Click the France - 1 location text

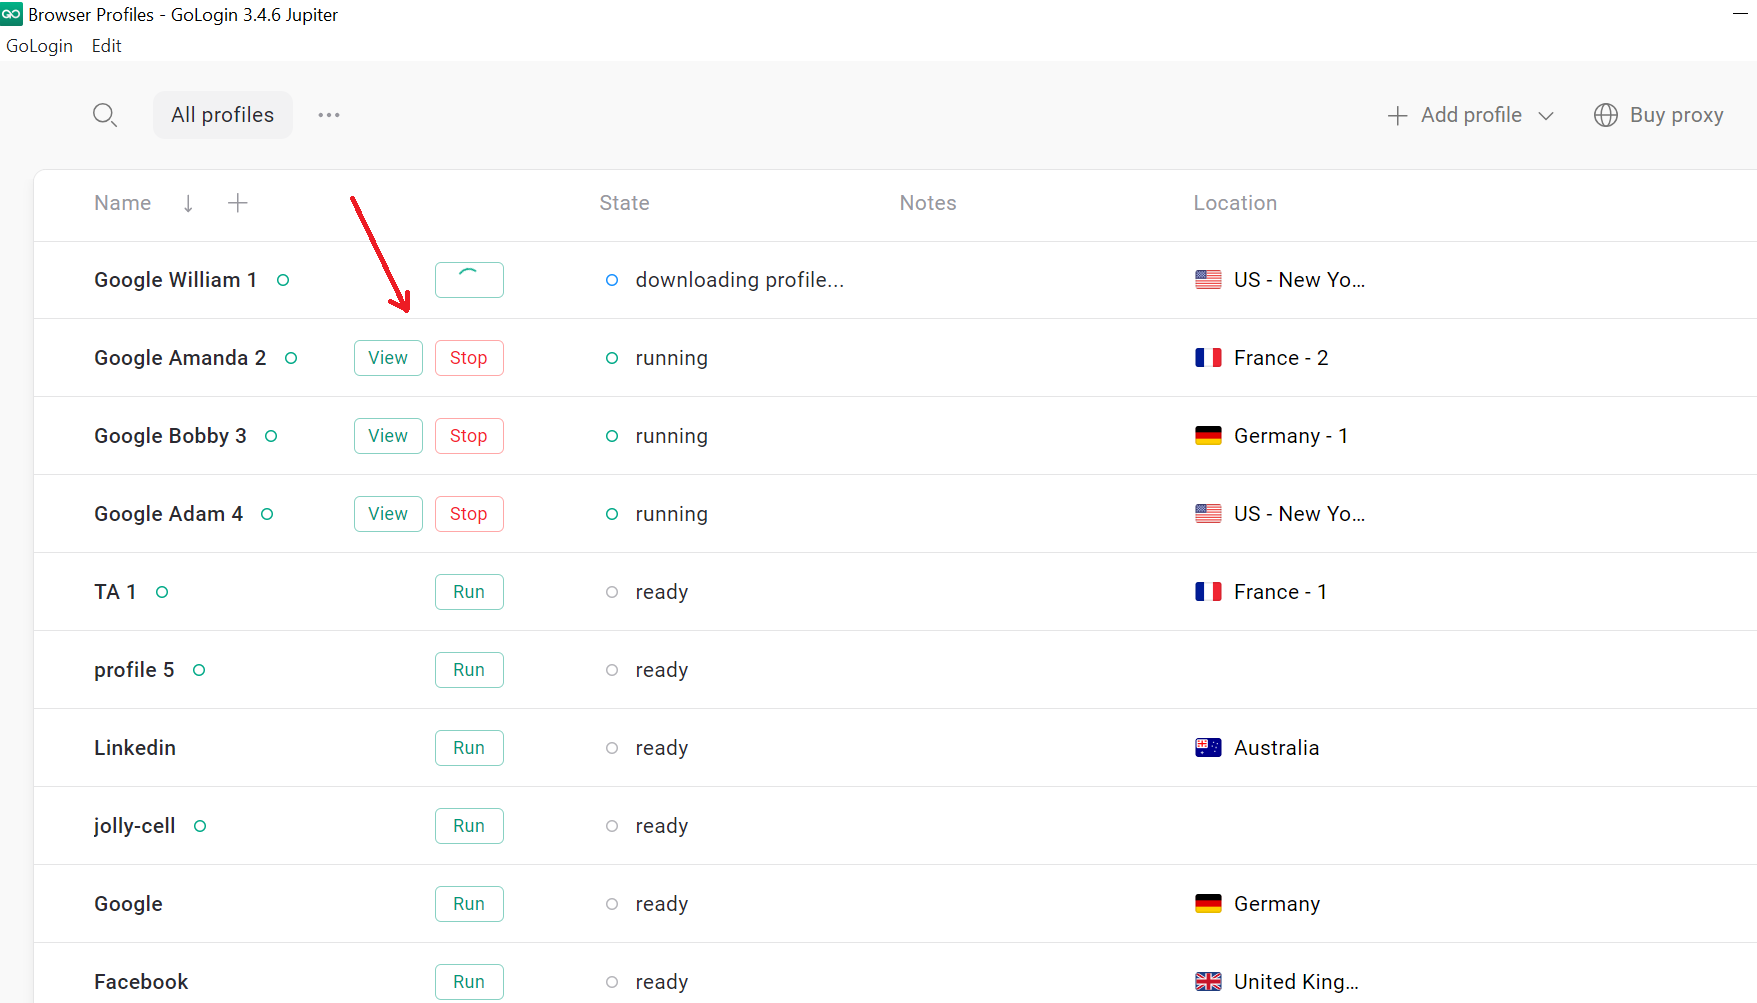tap(1281, 592)
